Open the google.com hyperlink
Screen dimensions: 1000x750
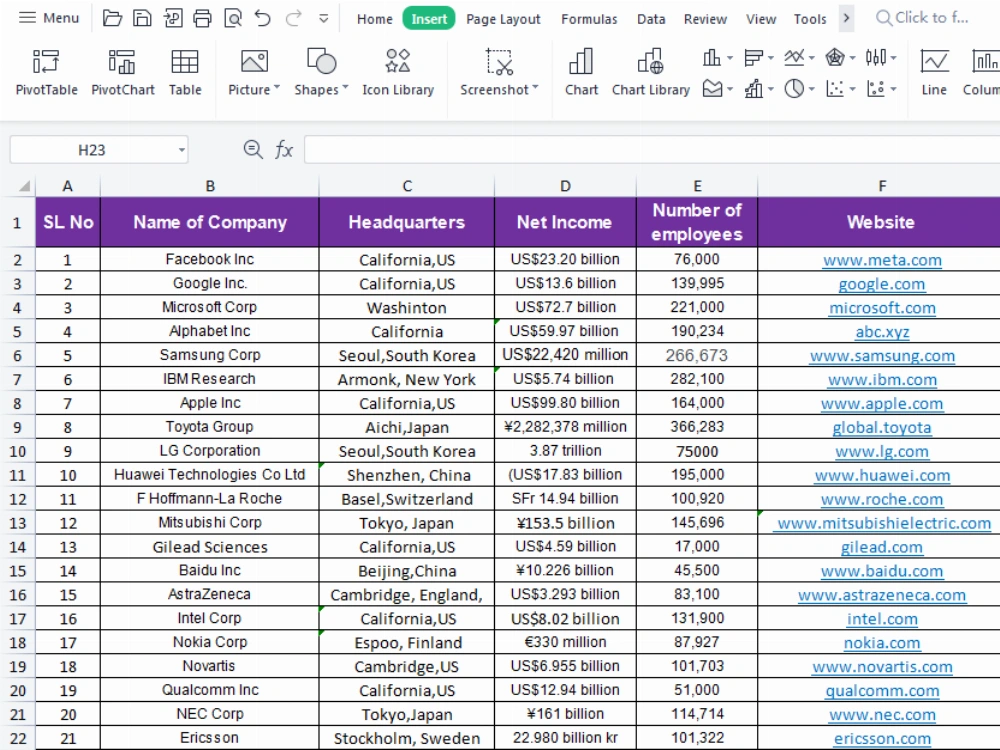[x=882, y=284]
